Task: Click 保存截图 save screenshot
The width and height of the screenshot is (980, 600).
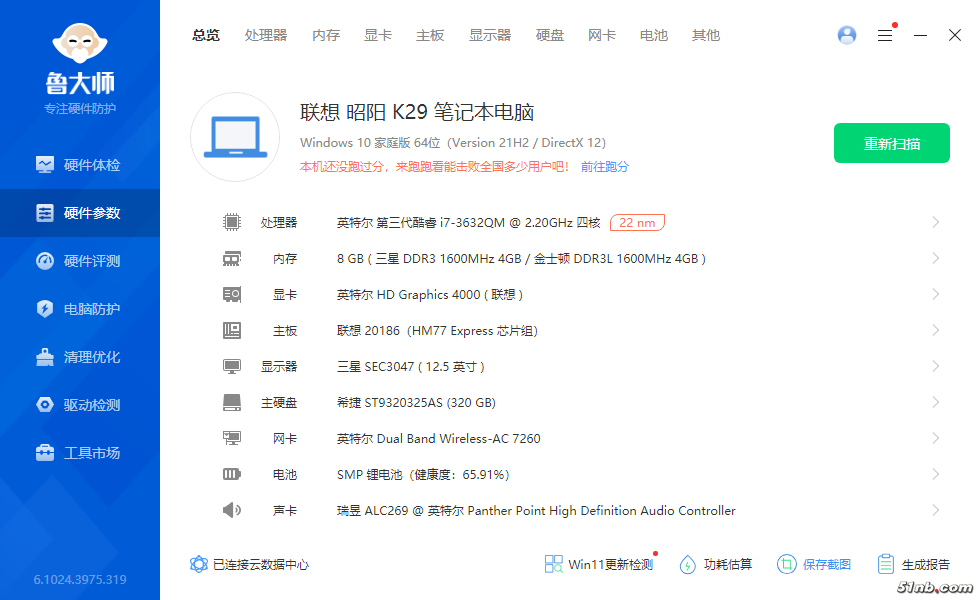Action: pos(814,564)
